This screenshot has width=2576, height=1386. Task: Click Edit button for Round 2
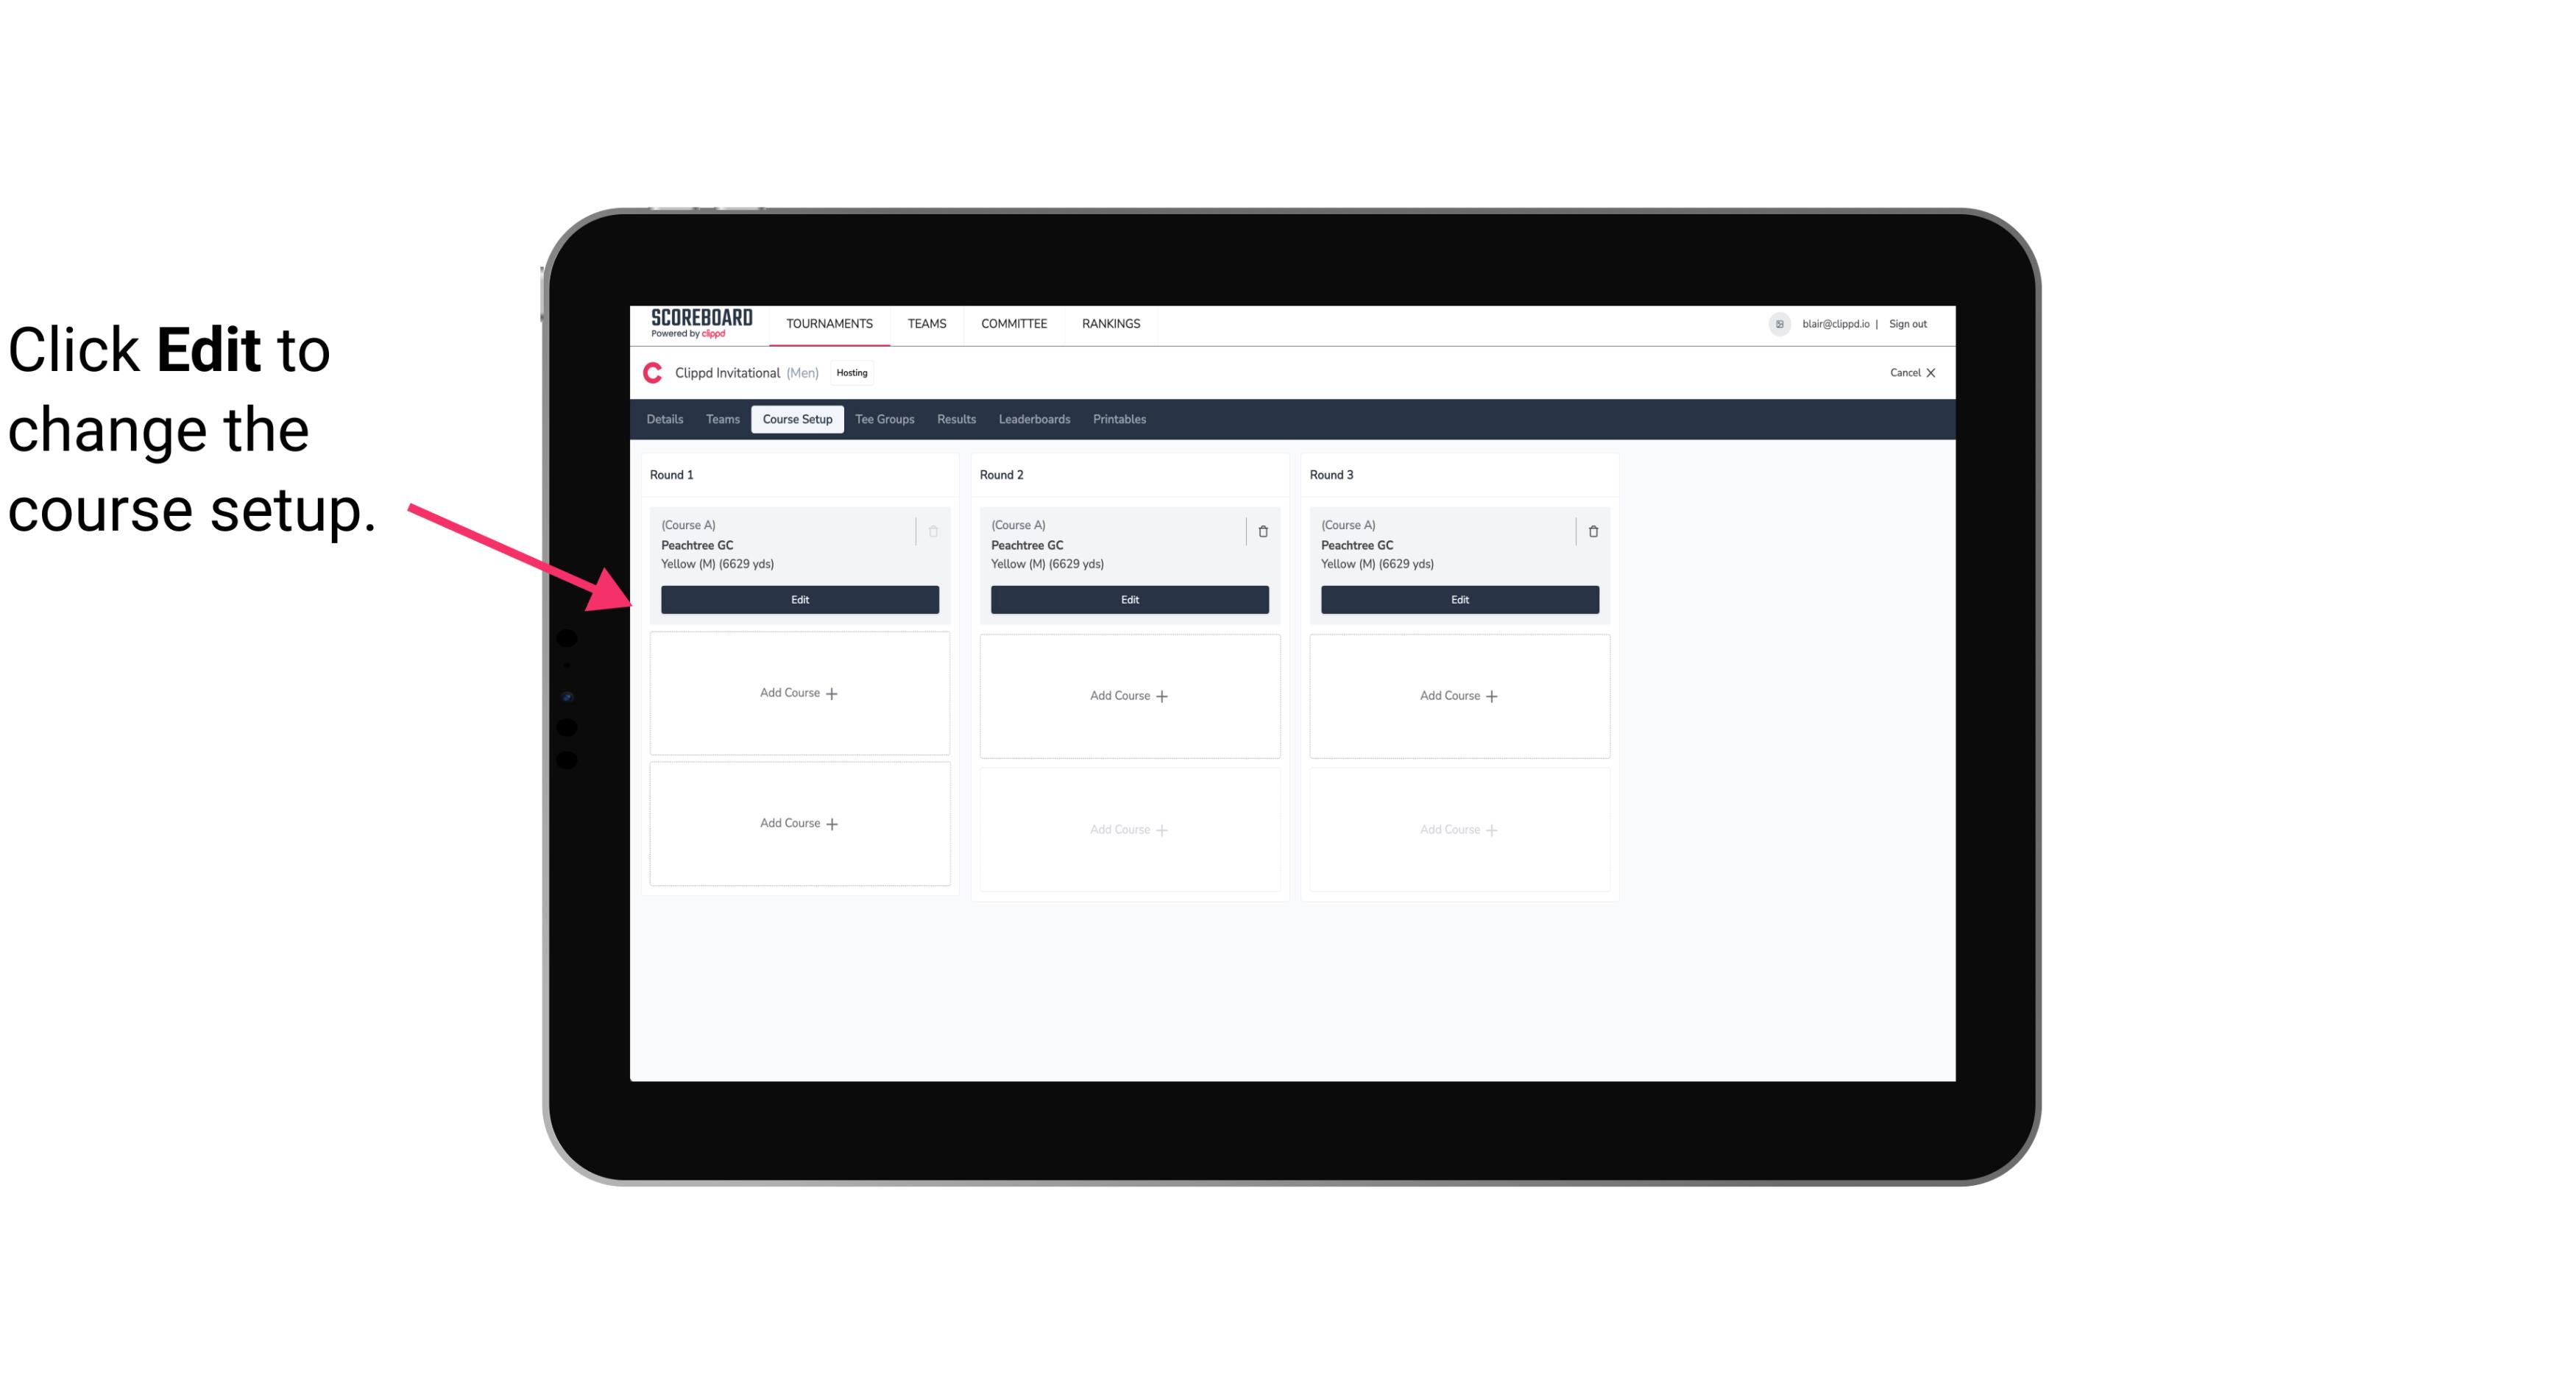pos(1129,599)
